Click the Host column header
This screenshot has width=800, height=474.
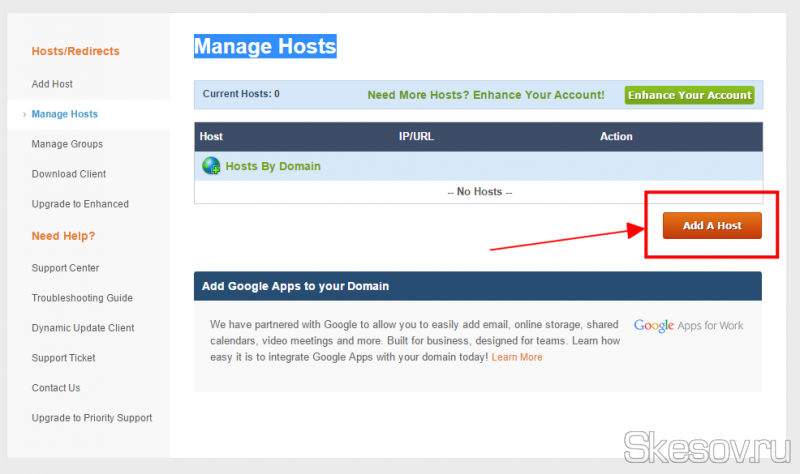pyautogui.click(x=211, y=136)
